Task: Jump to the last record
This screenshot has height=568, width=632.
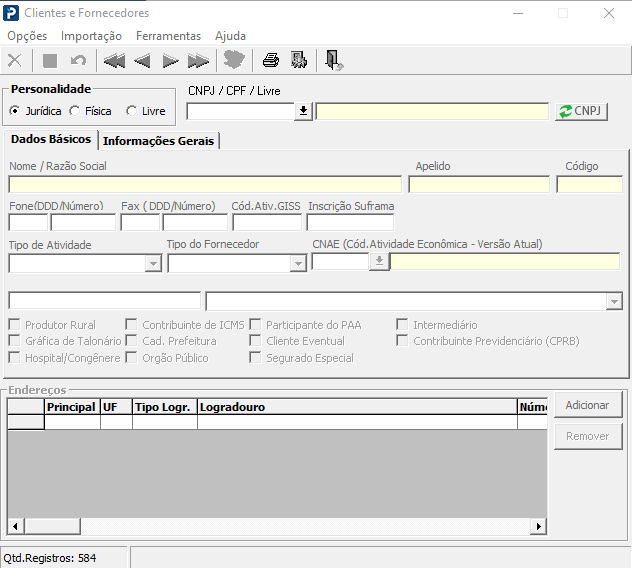Action: [198, 61]
